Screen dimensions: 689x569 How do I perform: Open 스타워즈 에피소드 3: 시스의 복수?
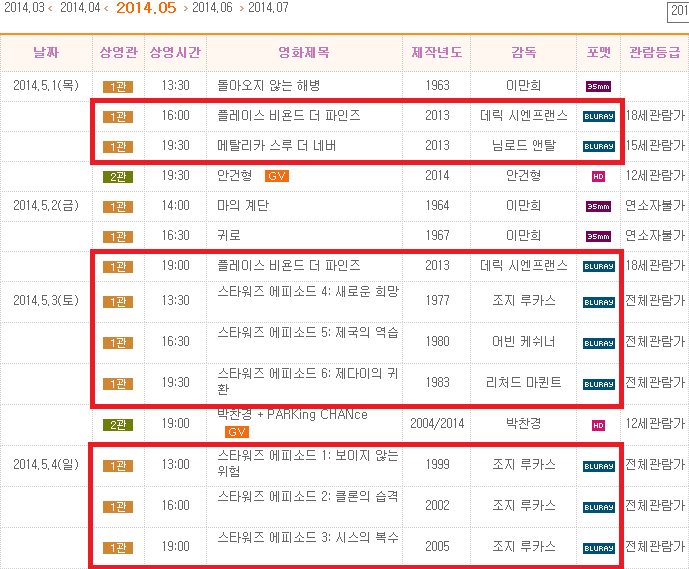(x=308, y=537)
